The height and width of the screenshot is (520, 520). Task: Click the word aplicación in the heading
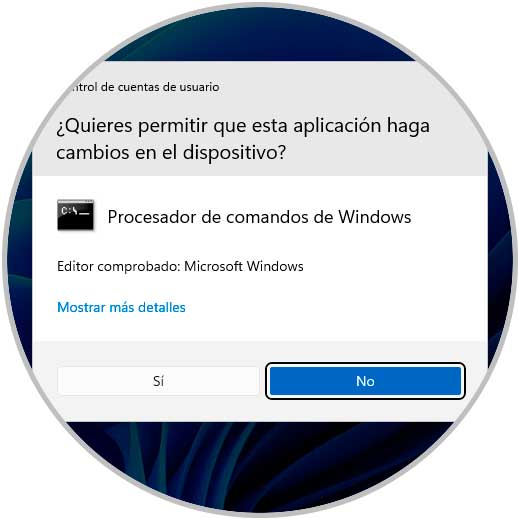[337, 127]
